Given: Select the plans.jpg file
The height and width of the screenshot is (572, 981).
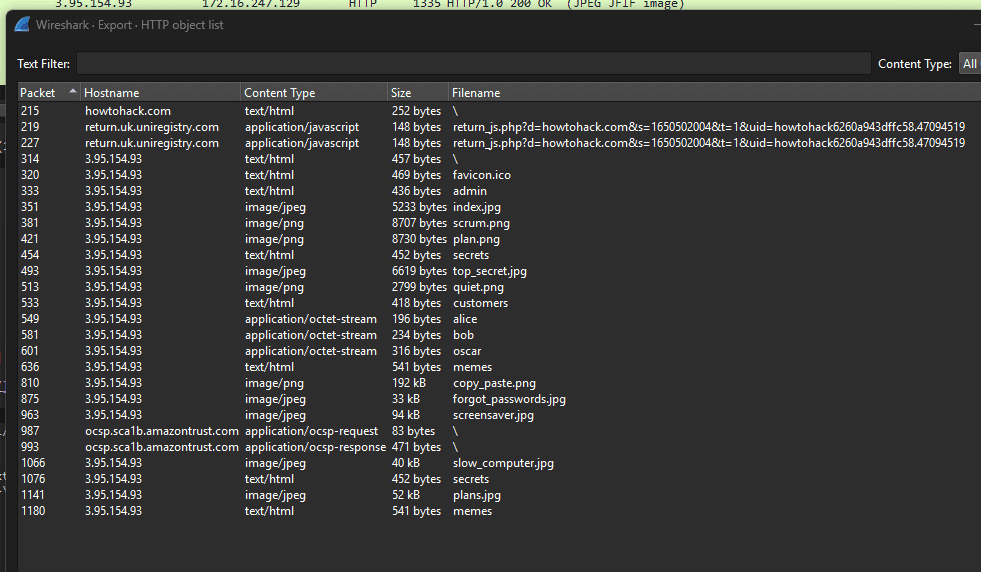Looking at the screenshot, I should [x=499, y=495].
